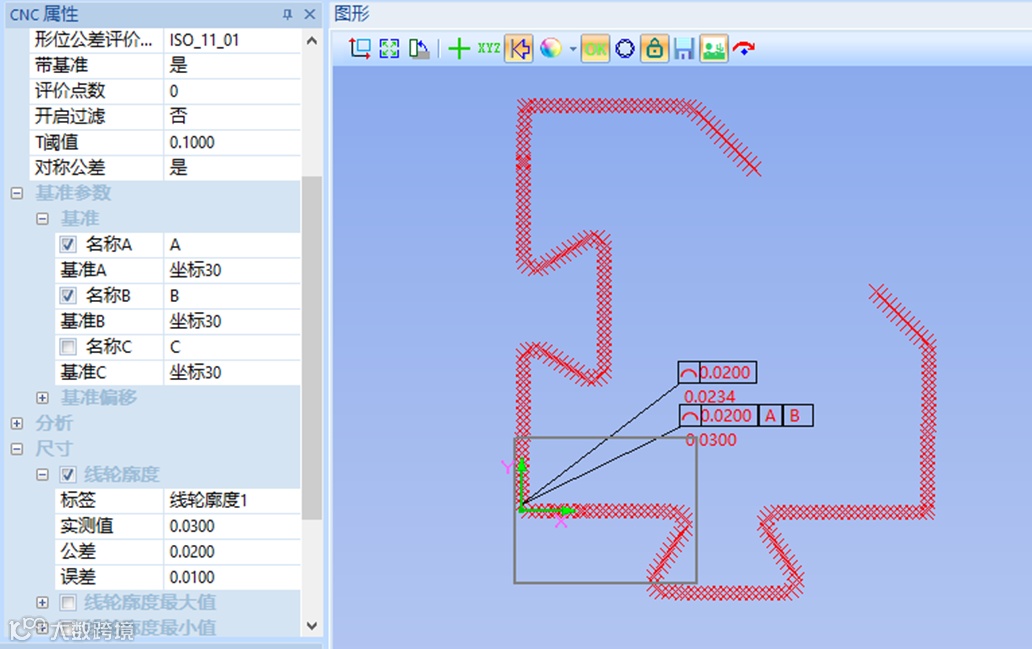The image size is (1032, 649).
Task: Edit the 名称B value B
Action: coord(232,296)
